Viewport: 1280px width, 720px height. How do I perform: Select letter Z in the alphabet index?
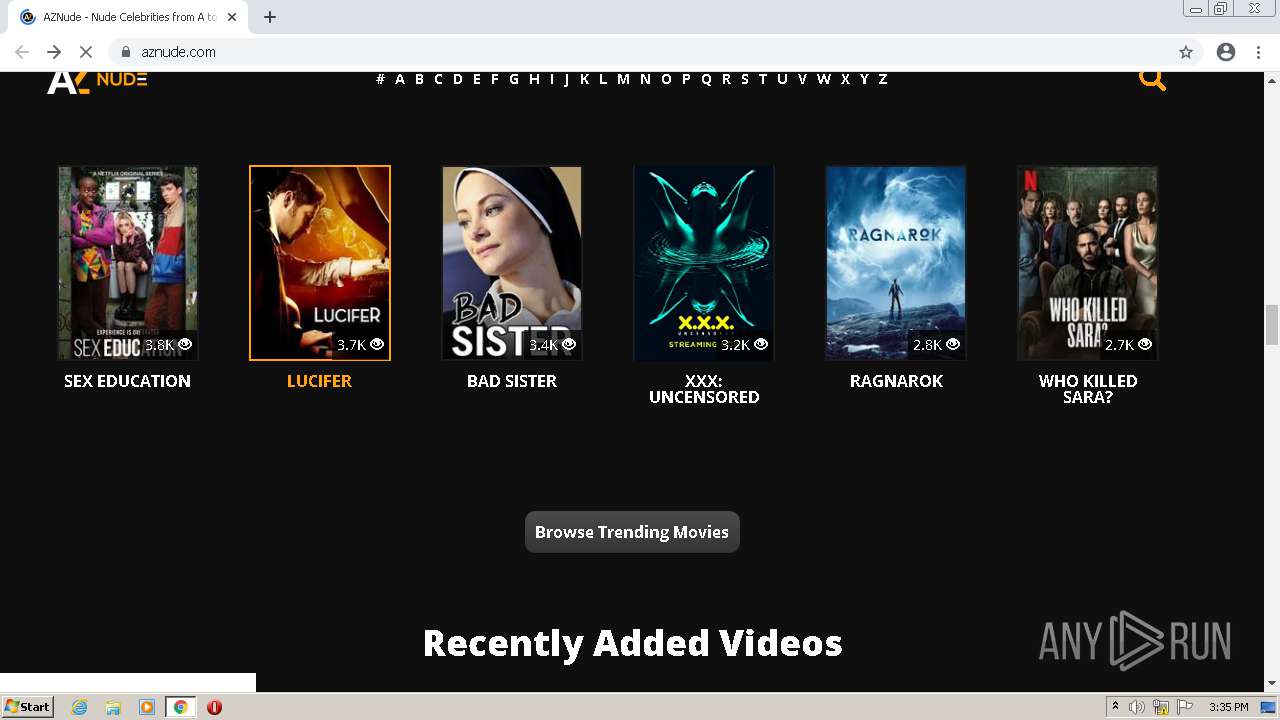pyautogui.click(x=882, y=79)
